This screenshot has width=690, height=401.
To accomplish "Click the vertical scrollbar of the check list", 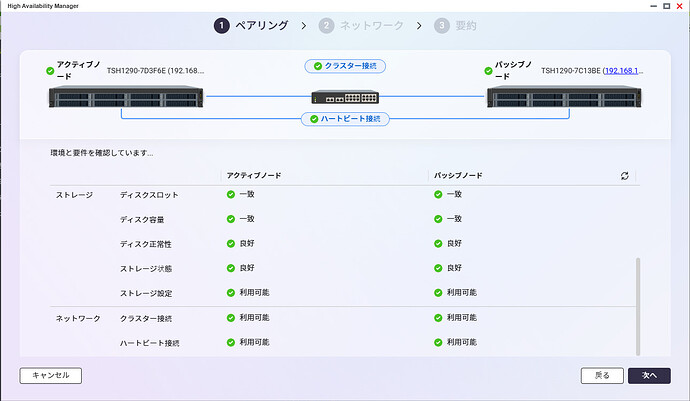I will point(638,305).
